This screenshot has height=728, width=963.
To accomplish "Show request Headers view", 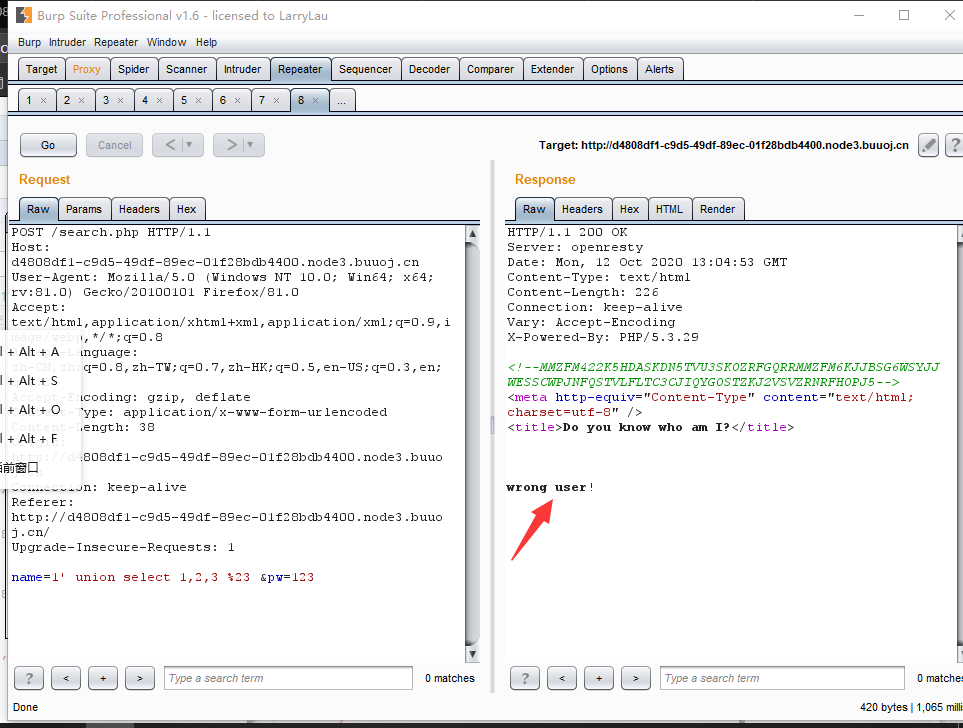I will click(139, 209).
